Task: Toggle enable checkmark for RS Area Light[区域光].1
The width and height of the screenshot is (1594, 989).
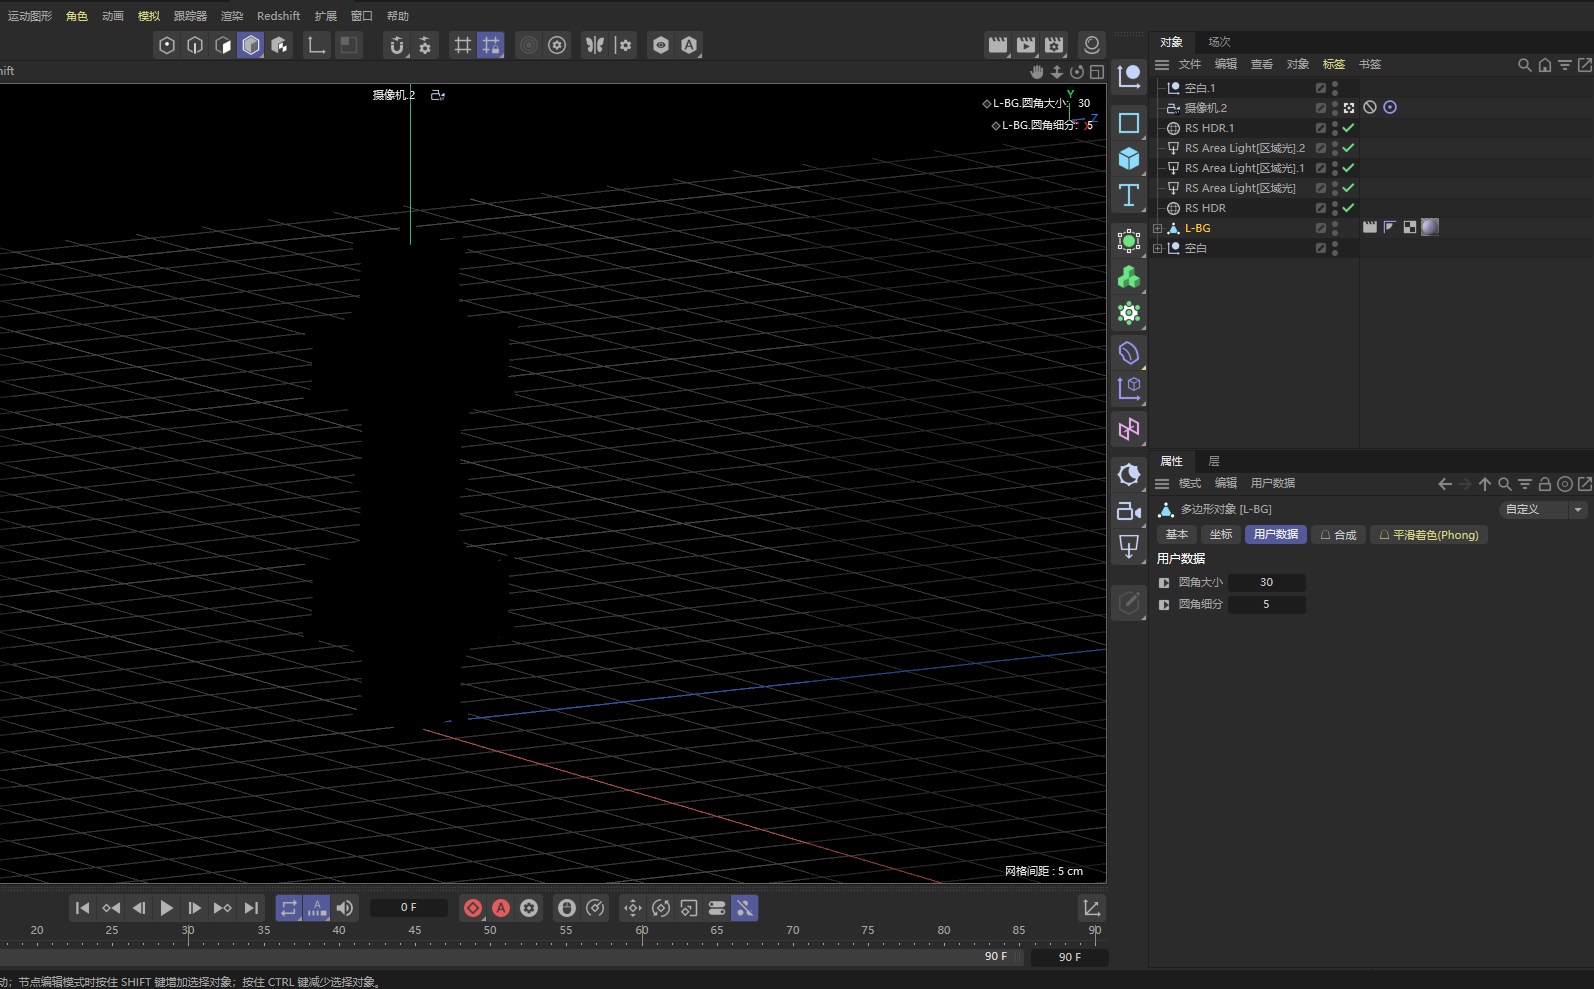Action: coord(1348,168)
